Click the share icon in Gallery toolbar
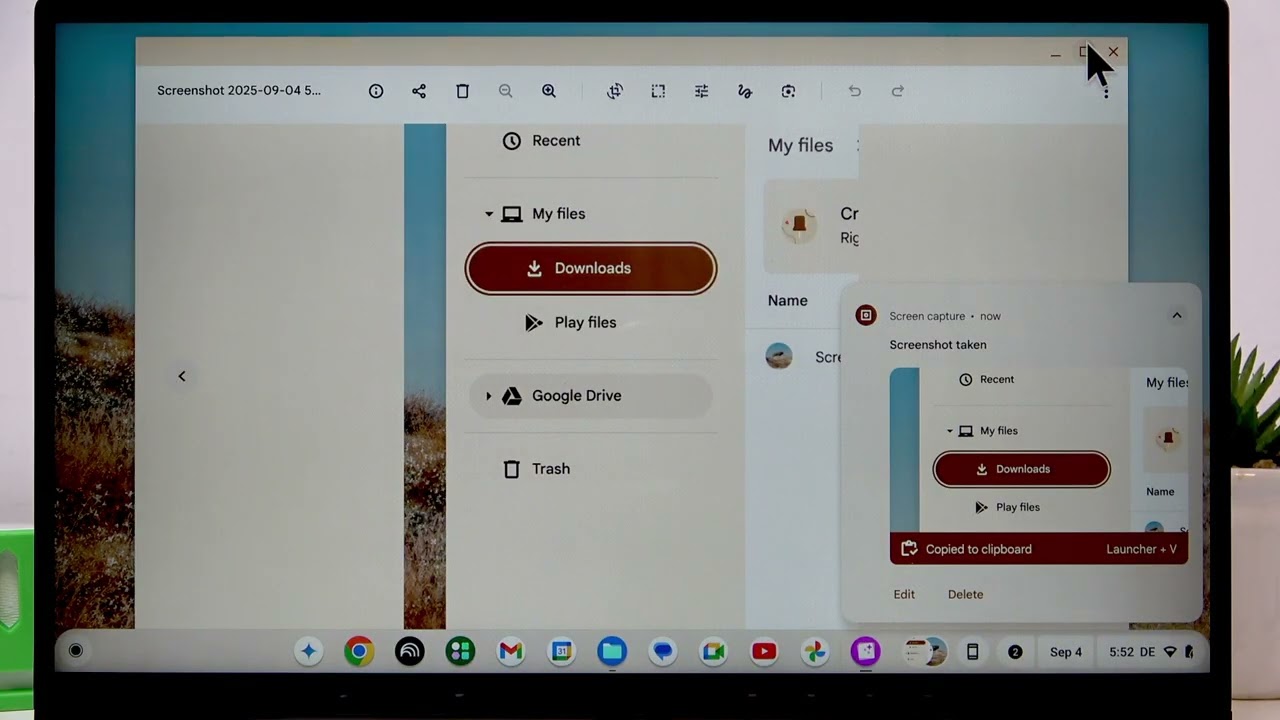This screenshot has width=1280, height=720. 419,91
